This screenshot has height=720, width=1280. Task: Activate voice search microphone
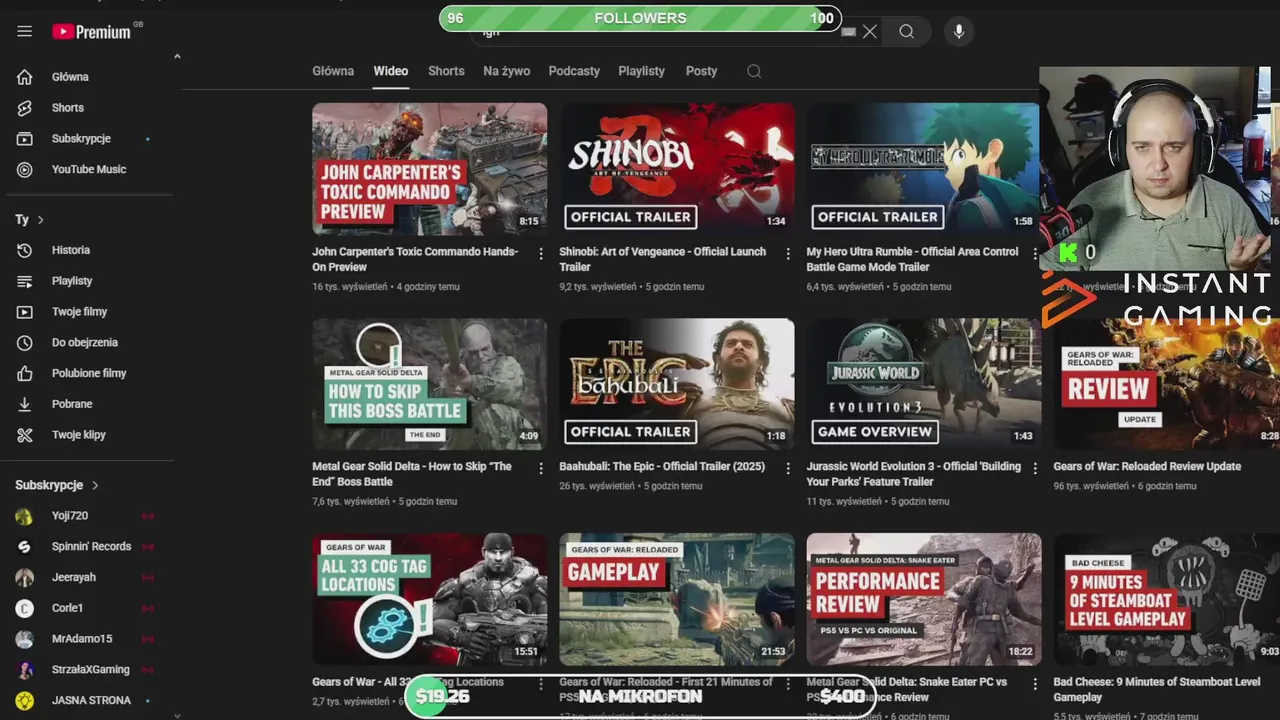point(958,32)
